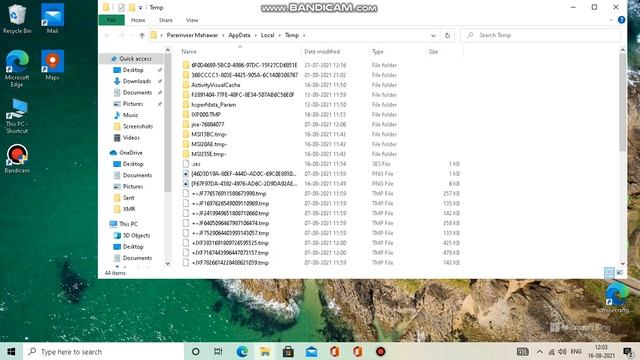This screenshot has height=360, width=640.
Task: Click the Windows Start button
Action: point(11,351)
